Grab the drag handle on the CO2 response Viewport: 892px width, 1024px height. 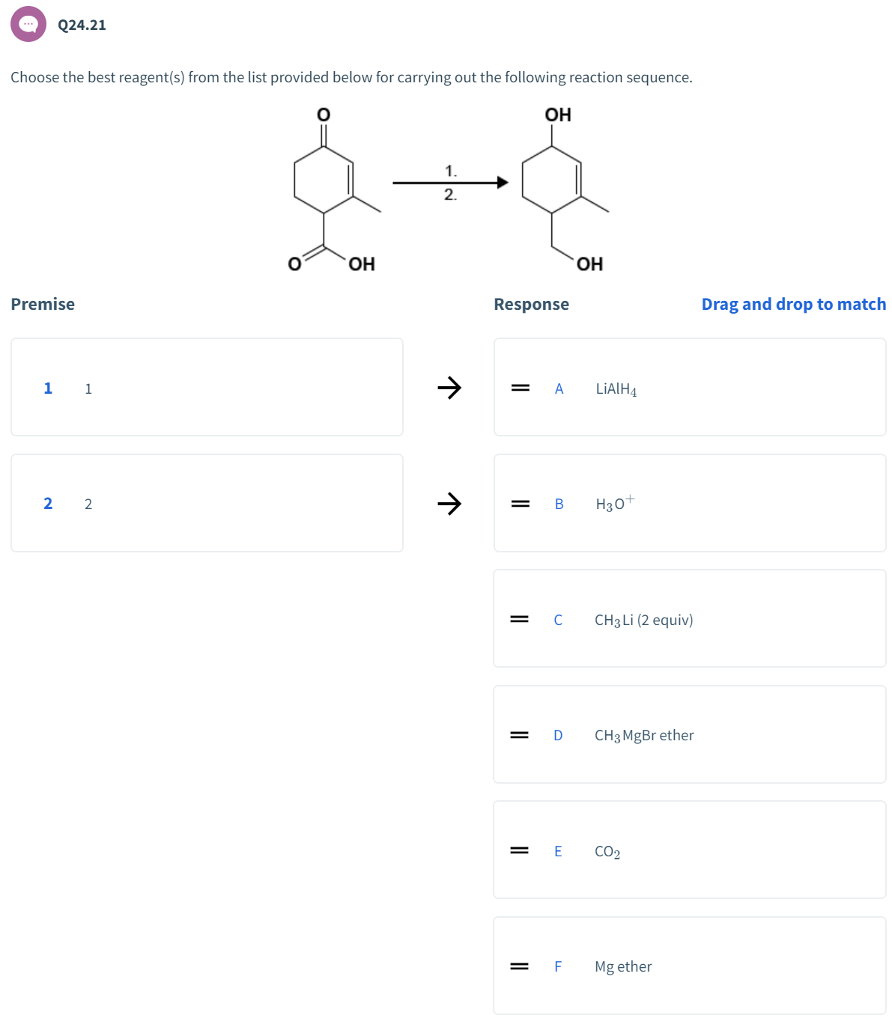click(x=519, y=850)
